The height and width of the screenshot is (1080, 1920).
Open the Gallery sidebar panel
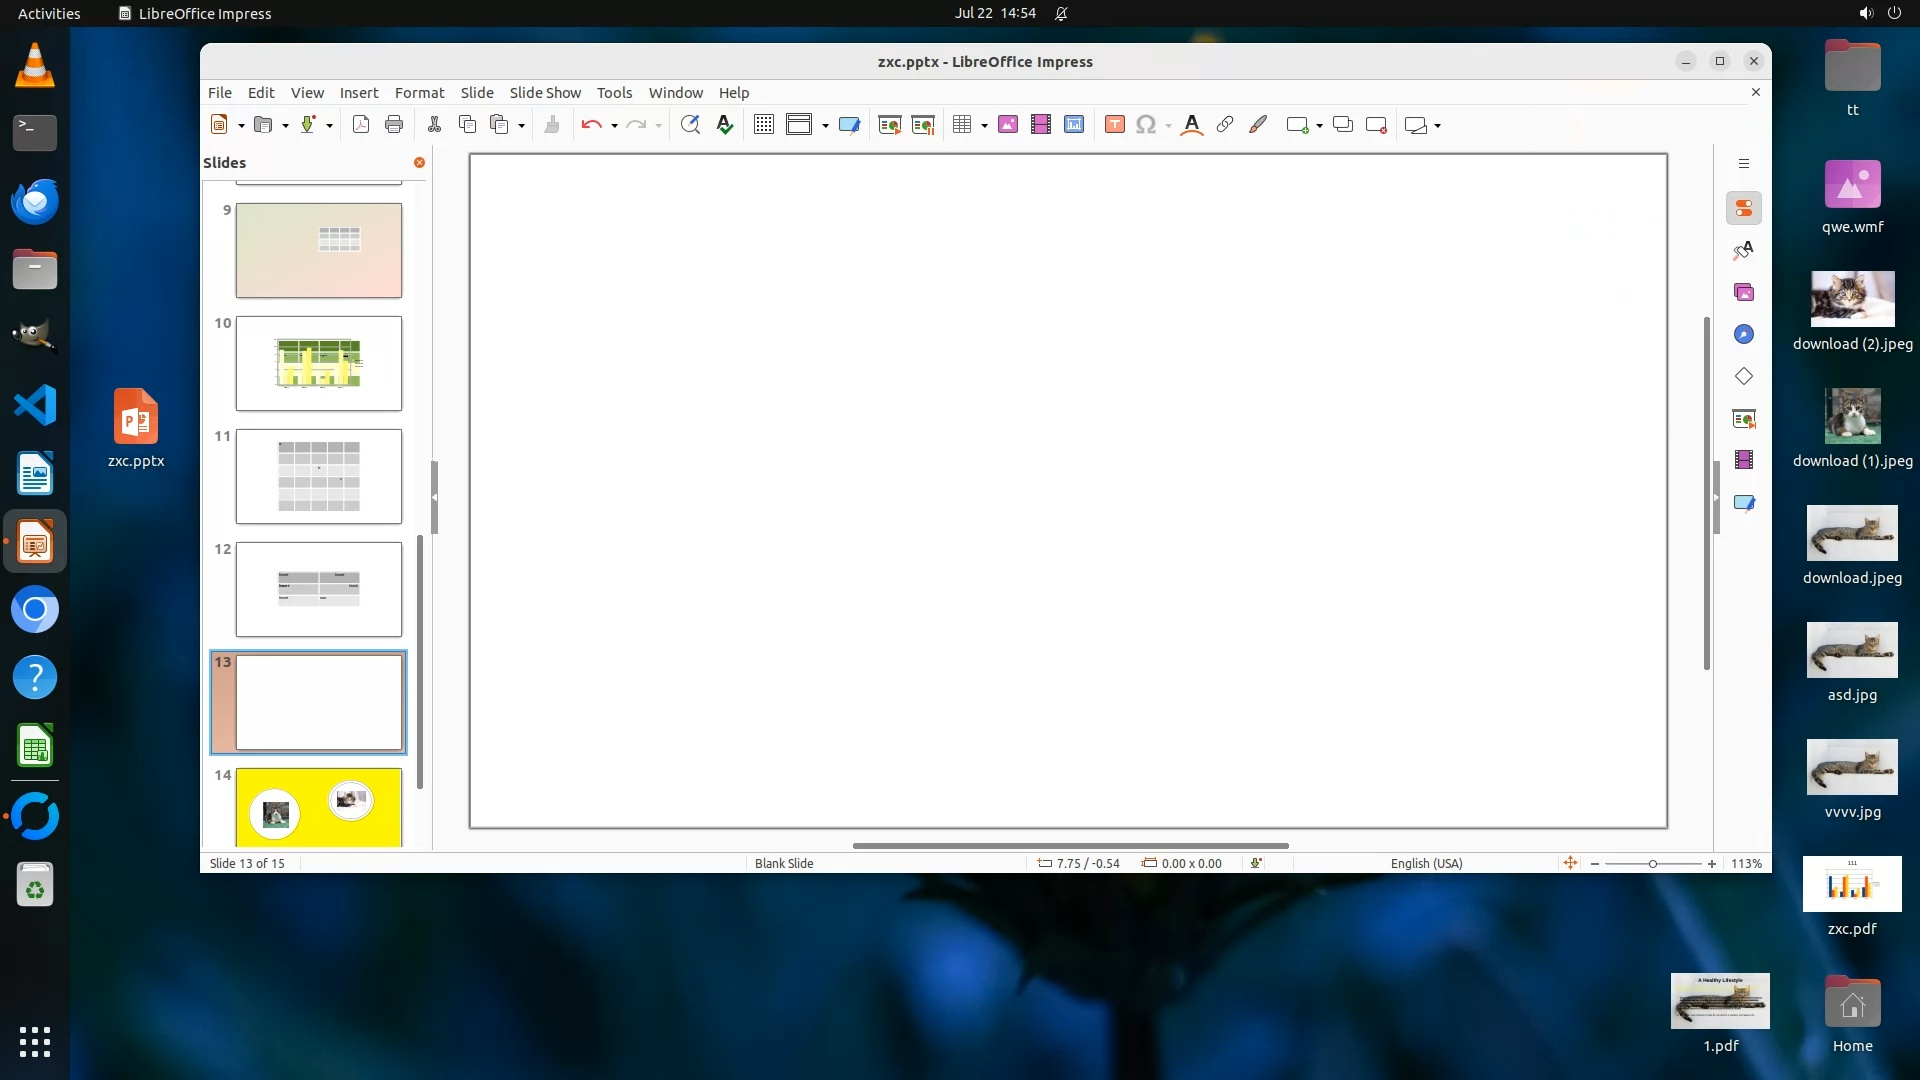tap(1744, 293)
